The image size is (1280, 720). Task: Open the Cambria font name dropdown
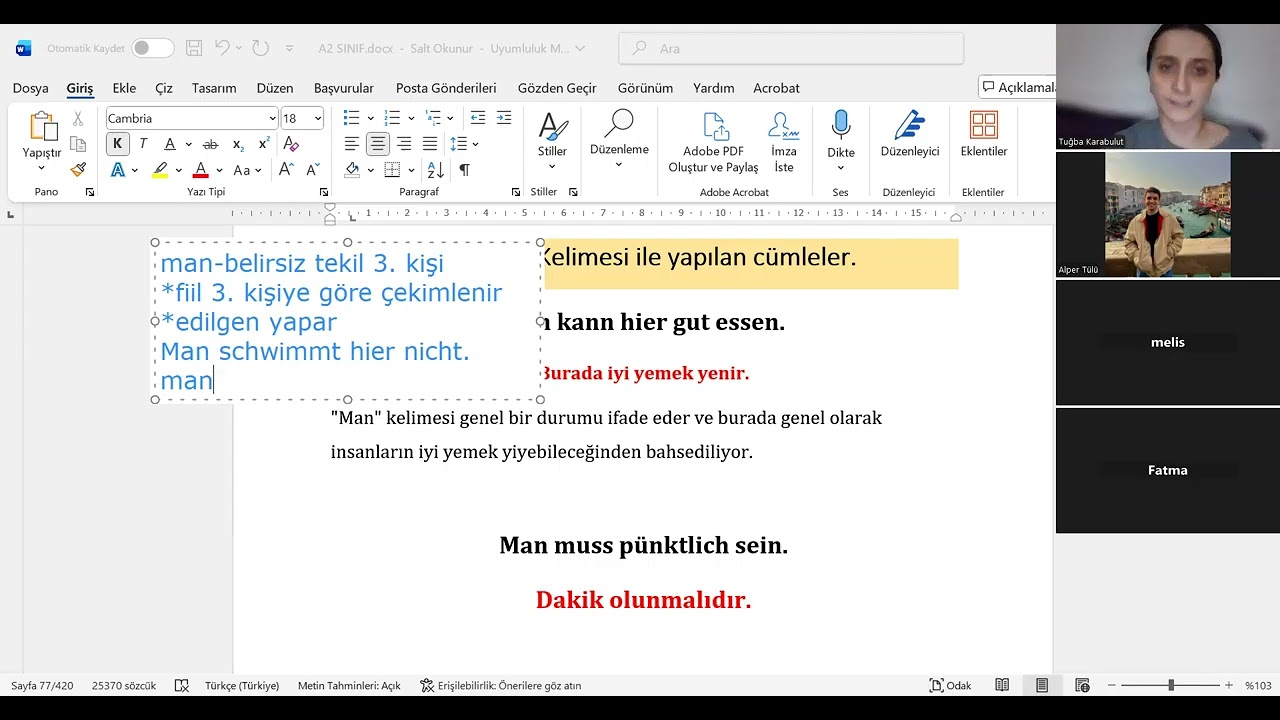[272, 118]
